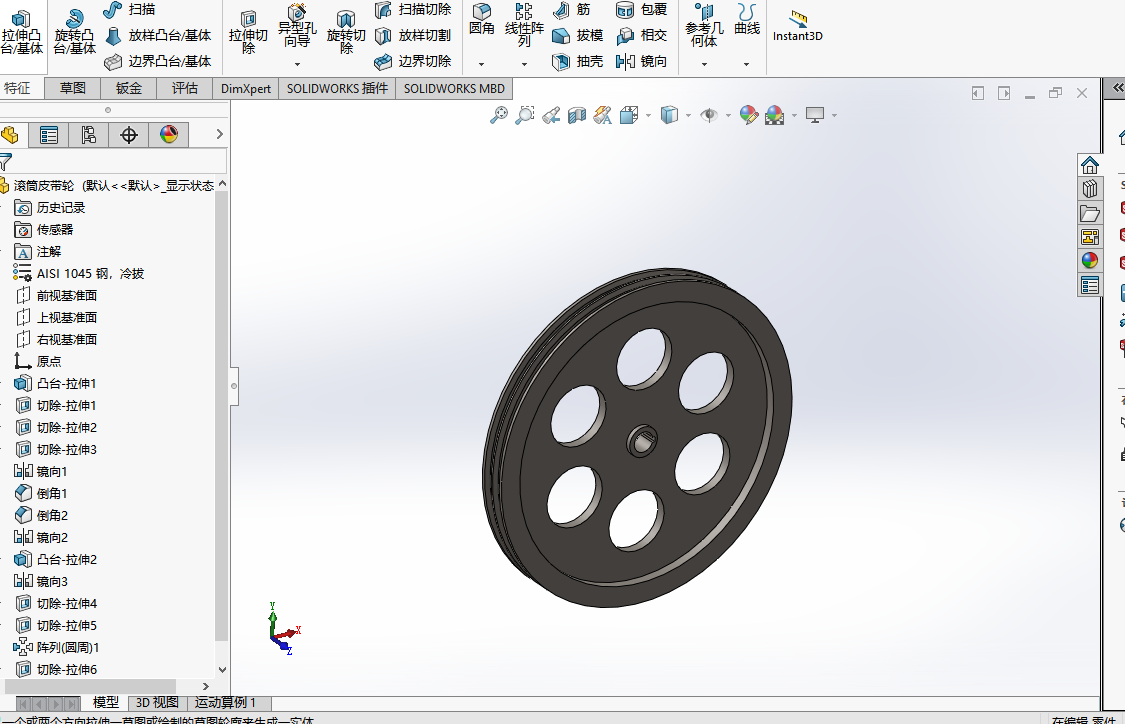The height and width of the screenshot is (724, 1125).
Task: Select the 拉伸切除 extruded cut tool
Action: tap(248, 33)
